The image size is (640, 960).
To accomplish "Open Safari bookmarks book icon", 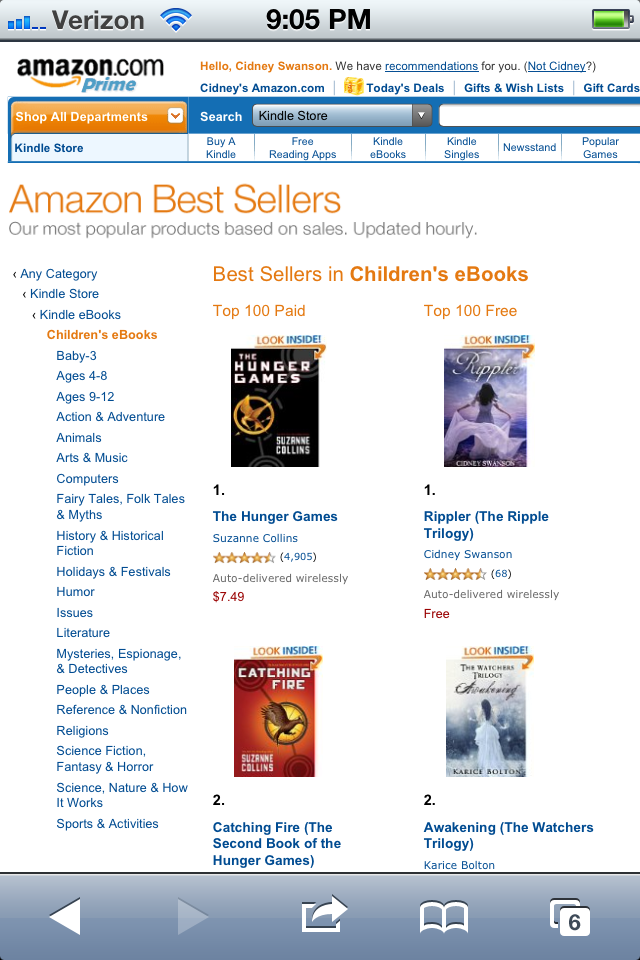I will (444, 916).
